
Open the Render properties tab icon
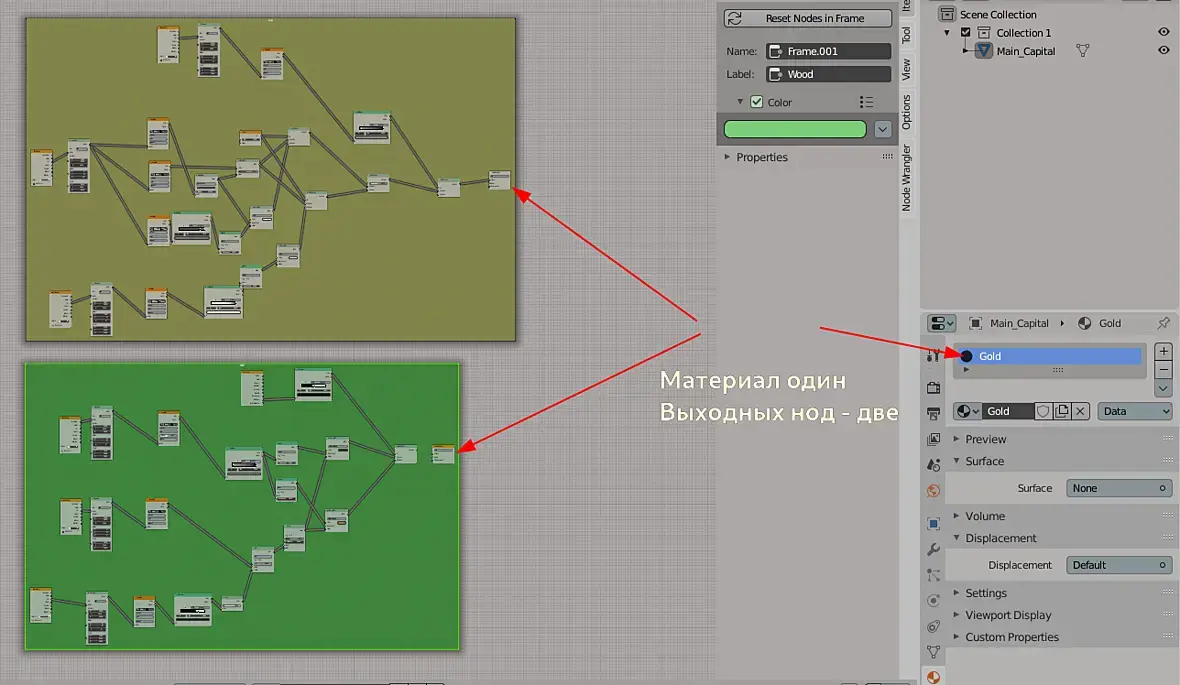[x=933, y=388]
